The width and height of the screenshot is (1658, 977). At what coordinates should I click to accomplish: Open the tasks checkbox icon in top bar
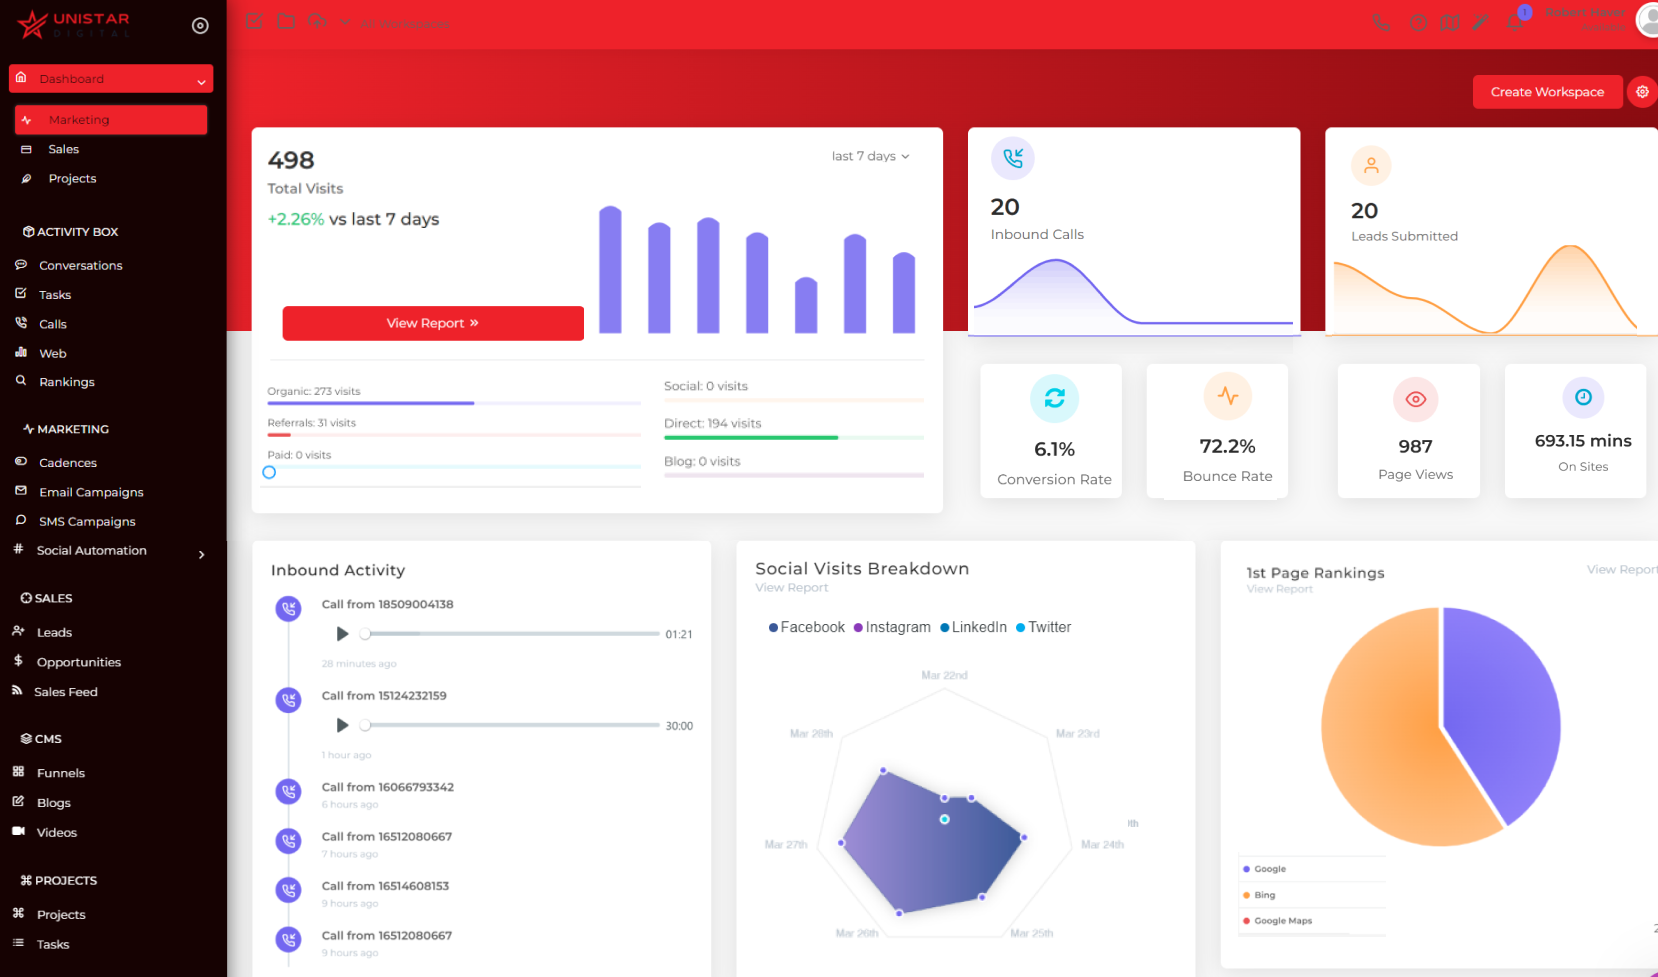(x=254, y=21)
